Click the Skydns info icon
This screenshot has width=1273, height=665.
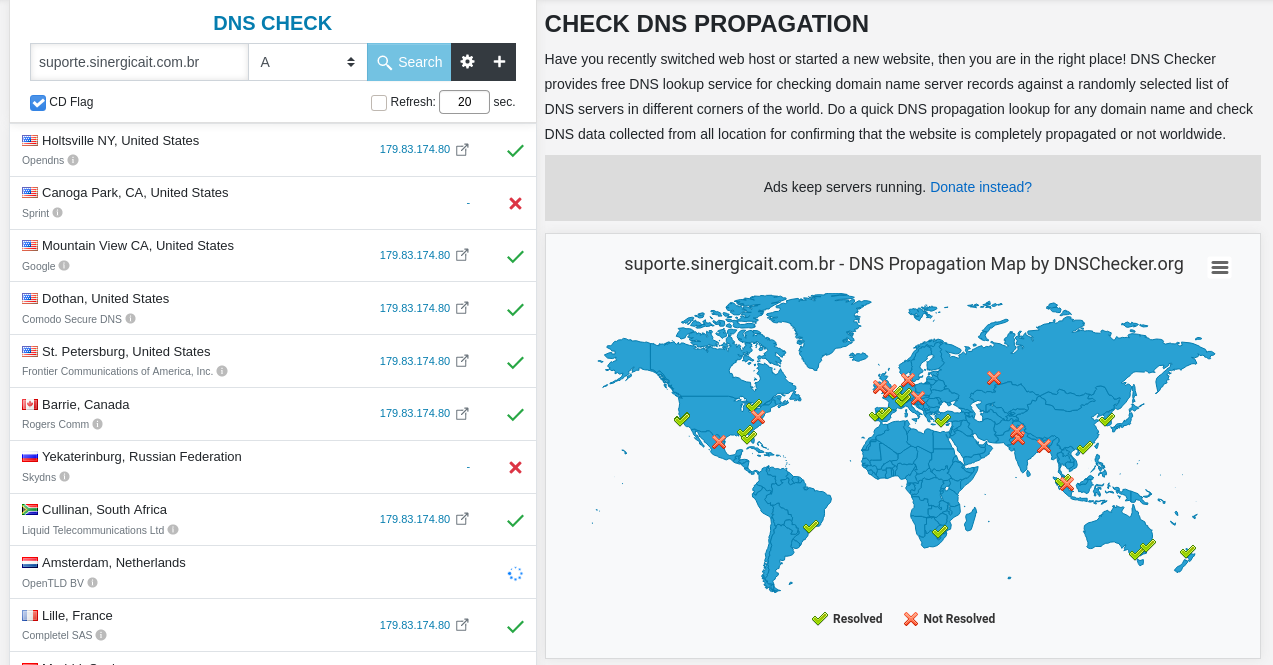point(64,477)
